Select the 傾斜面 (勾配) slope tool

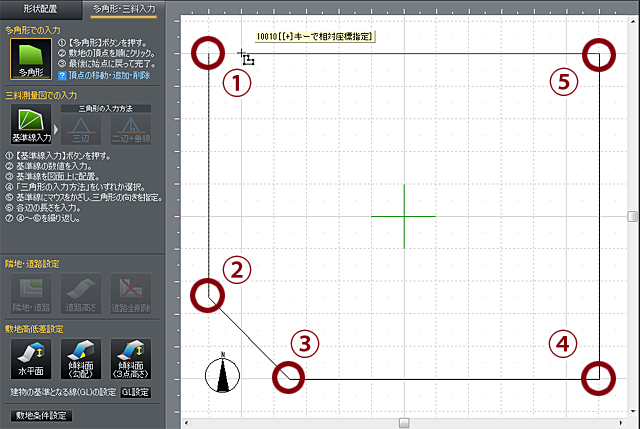(x=83, y=357)
